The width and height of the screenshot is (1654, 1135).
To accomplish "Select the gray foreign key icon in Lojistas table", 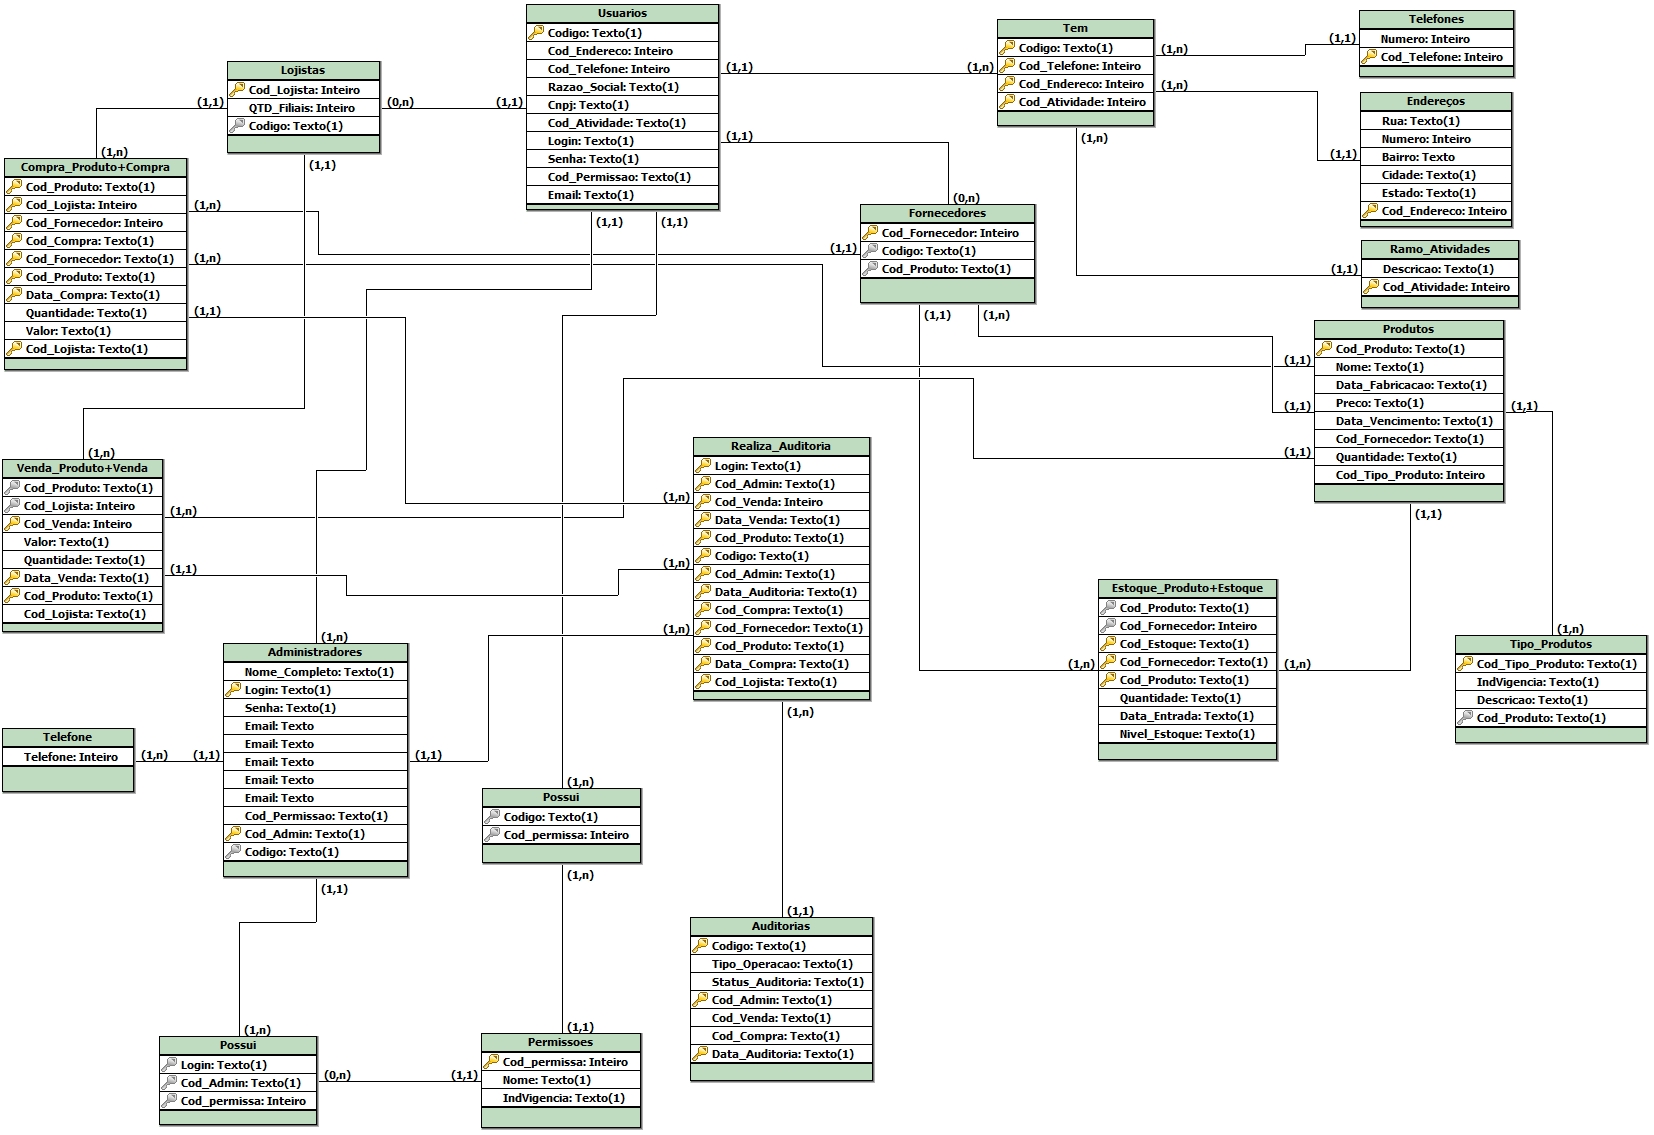I will (237, 126).
